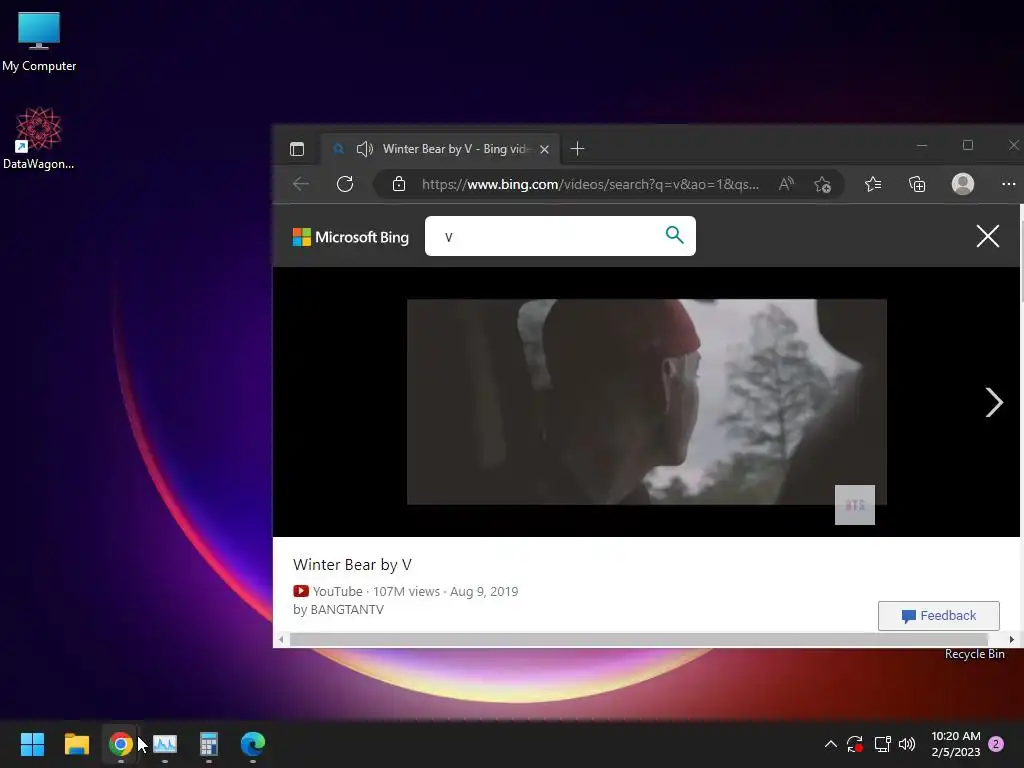The width and height of the screenshot is (1024, 768).
Task: Open the Favorites list
Action: coord(873,184)
